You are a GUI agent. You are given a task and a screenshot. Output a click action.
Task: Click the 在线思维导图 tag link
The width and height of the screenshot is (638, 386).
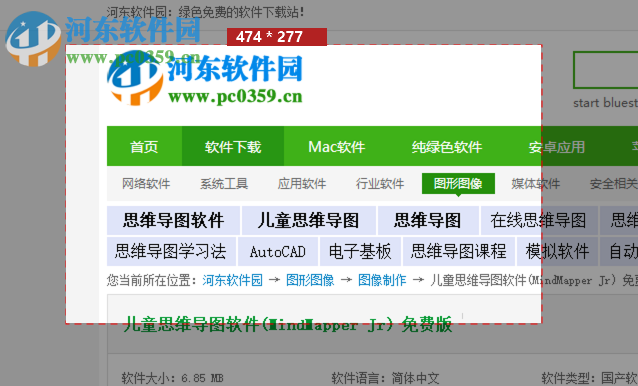pos(539,220)
